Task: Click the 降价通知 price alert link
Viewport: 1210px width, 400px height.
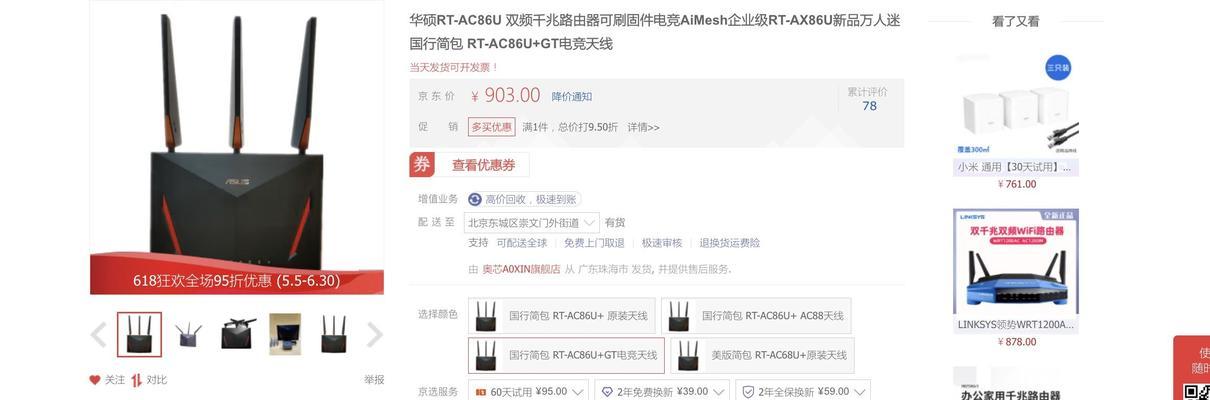Action: click(x=572, y=97)
